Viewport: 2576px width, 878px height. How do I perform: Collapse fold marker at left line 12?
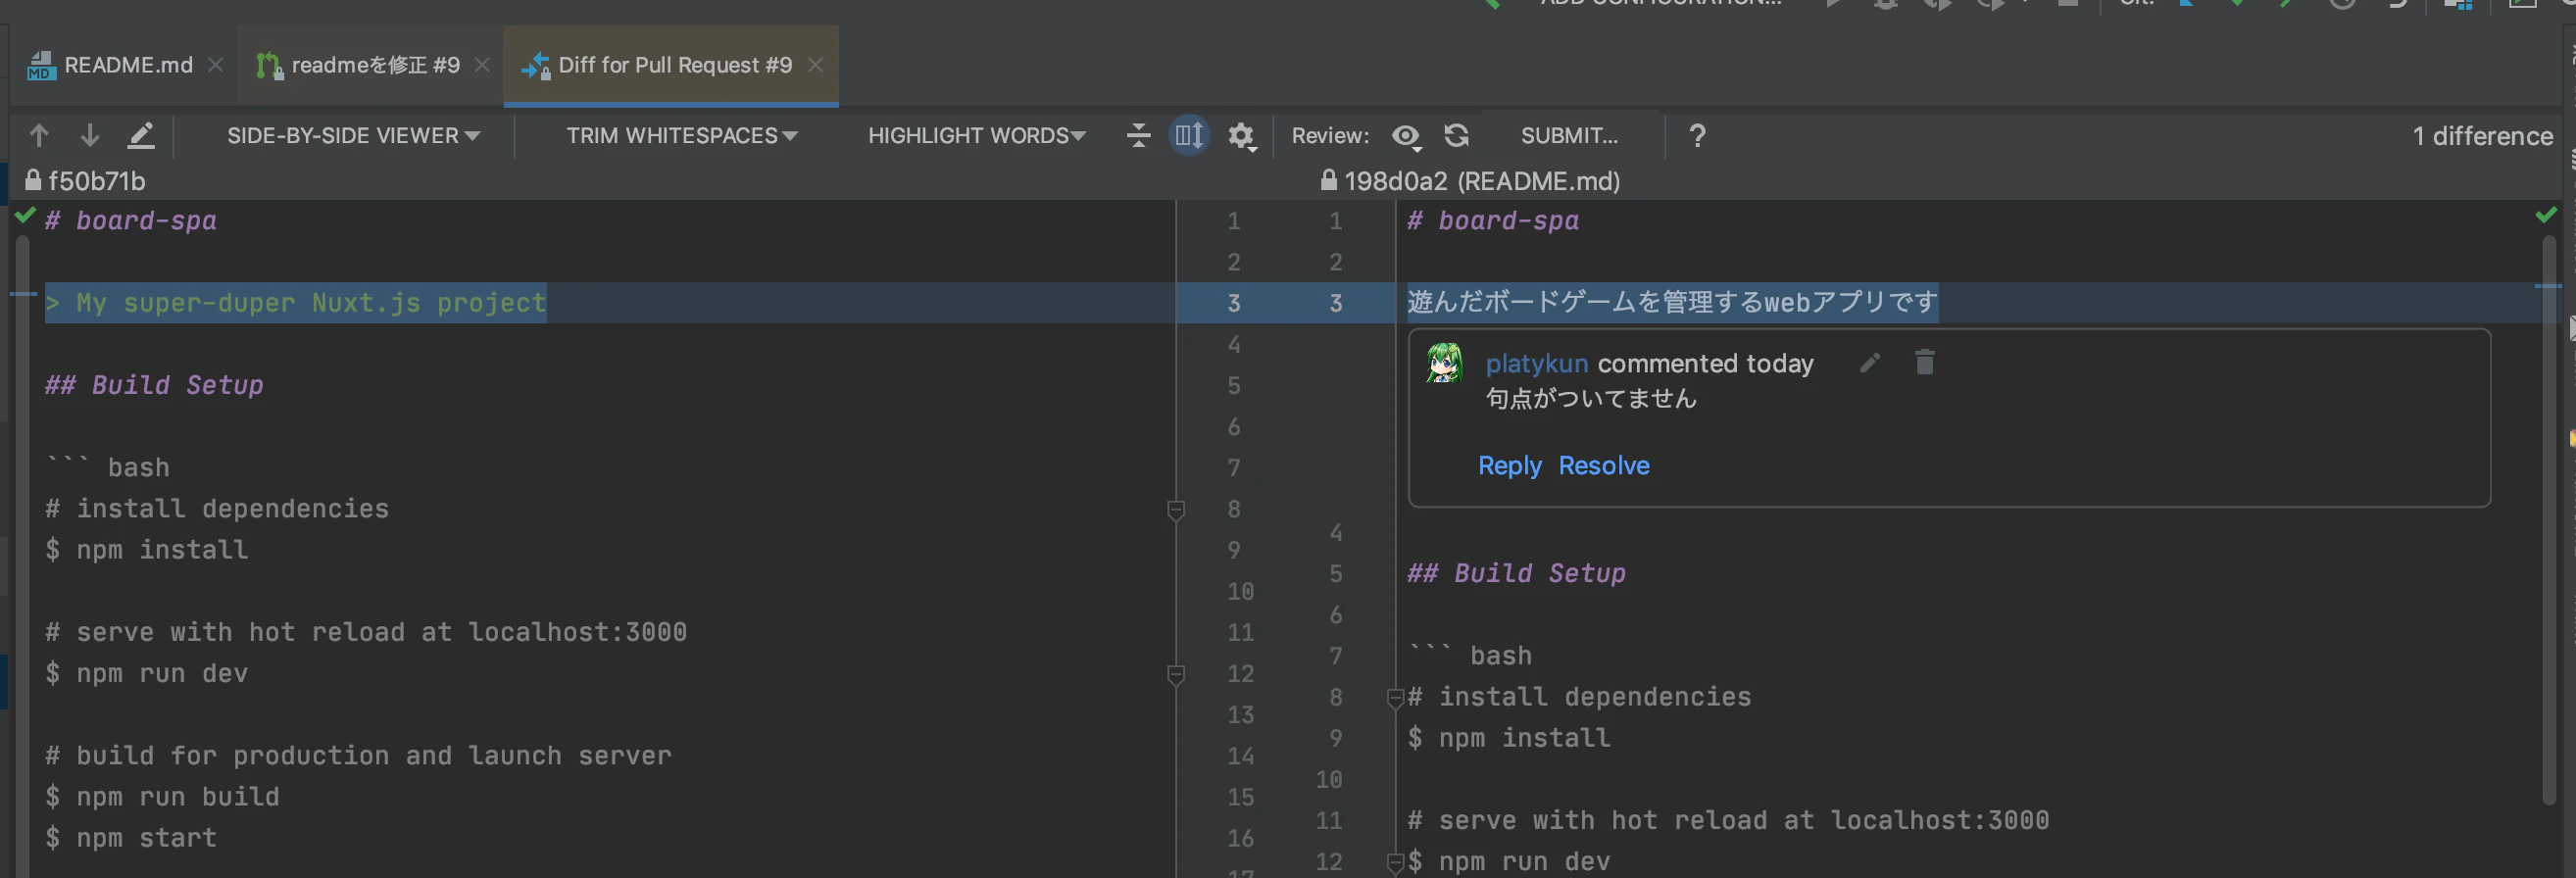[x=1176, y=675]
